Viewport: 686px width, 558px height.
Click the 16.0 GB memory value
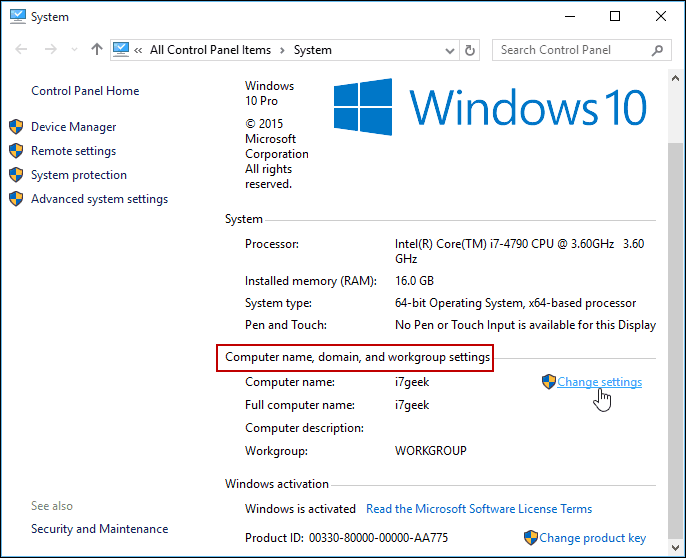(x=414, y=281)
